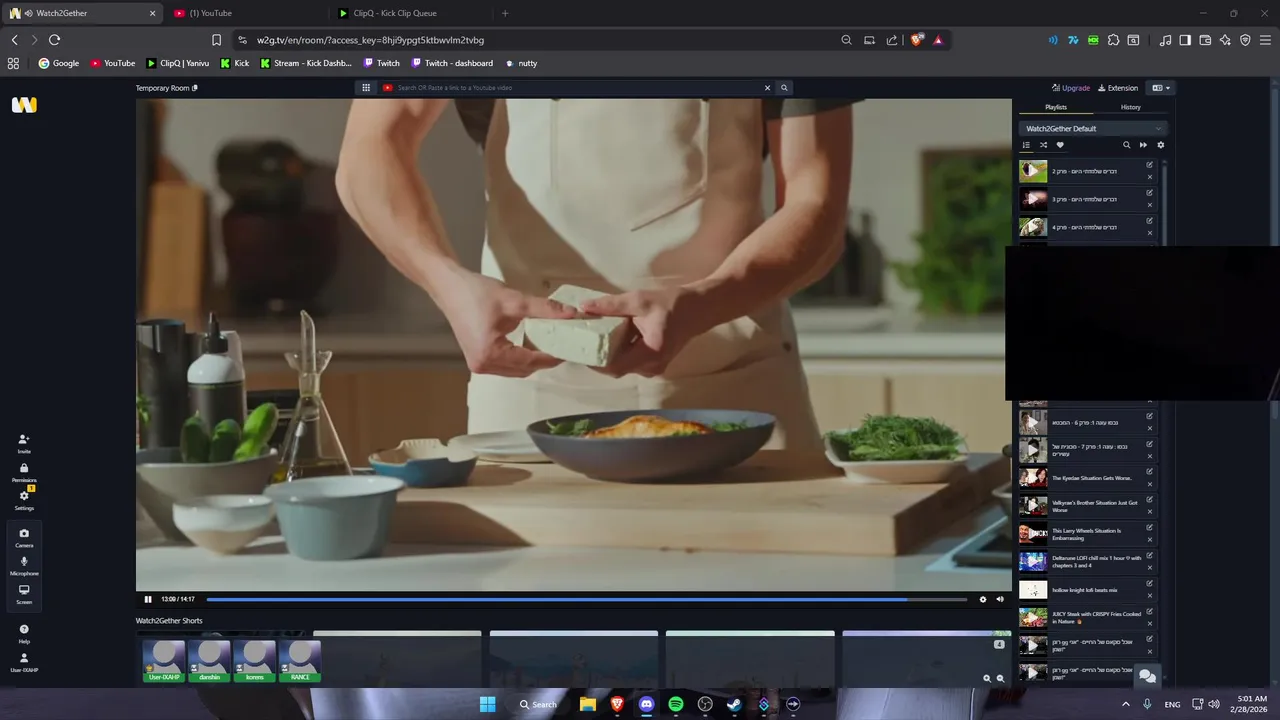This screenshot has height=720, width=1280.
Task: Toggle the Microphone in left sidebar
Action: [x=24, y=565]
